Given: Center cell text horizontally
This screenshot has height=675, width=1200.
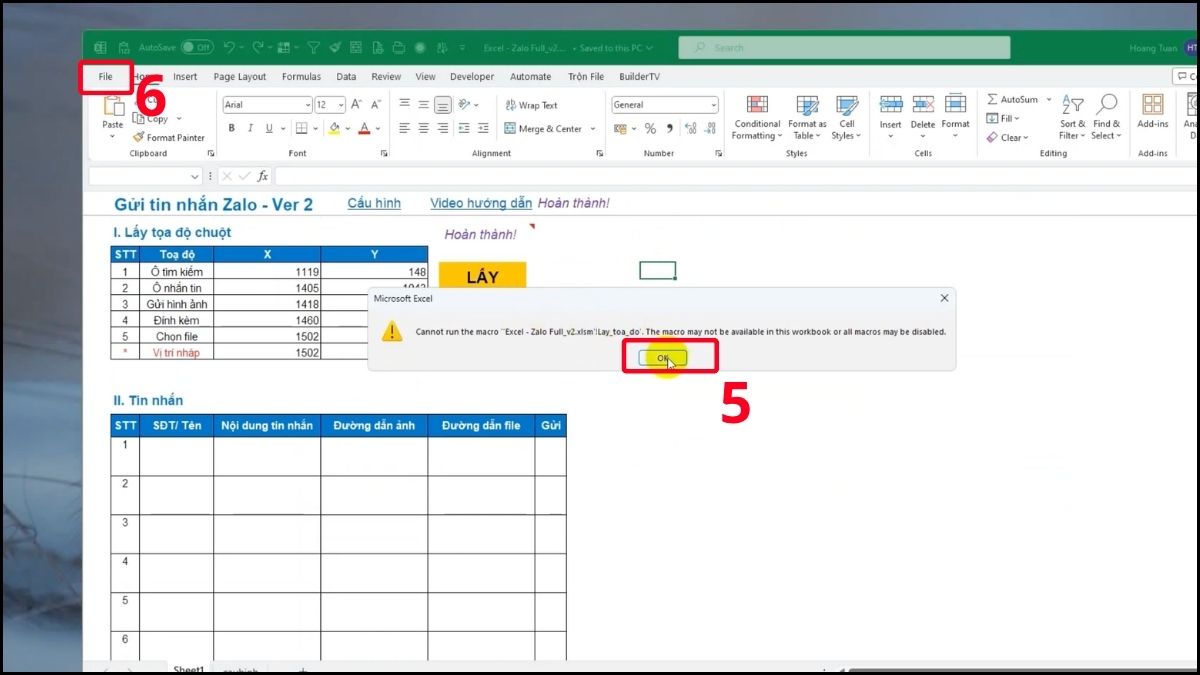Looking at the screenshot, I should [x=423, y=128].
